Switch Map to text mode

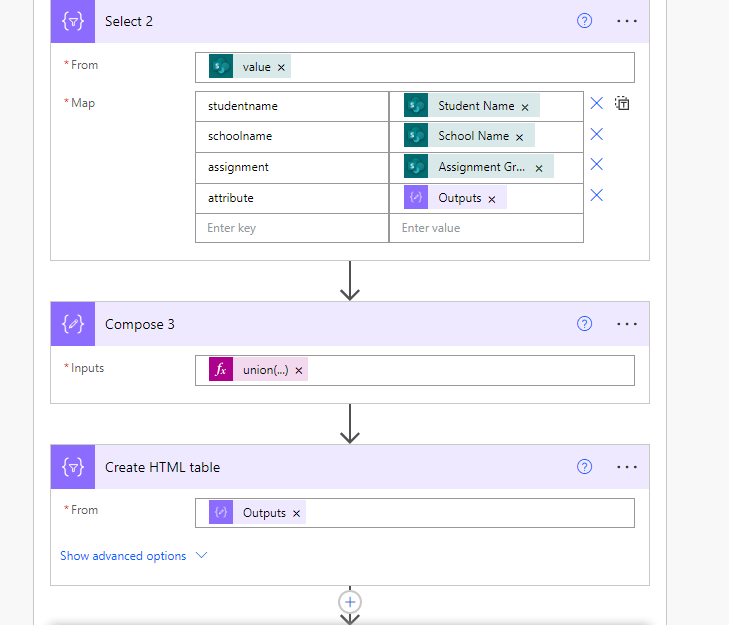622,103
